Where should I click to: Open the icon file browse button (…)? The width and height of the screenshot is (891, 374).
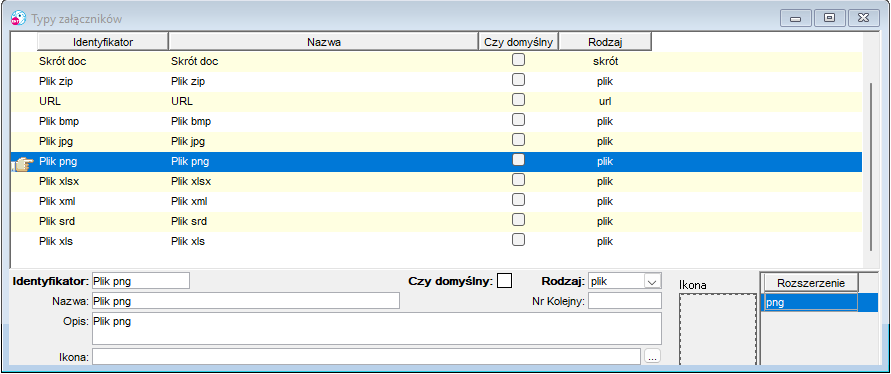[x=653, y=357]
